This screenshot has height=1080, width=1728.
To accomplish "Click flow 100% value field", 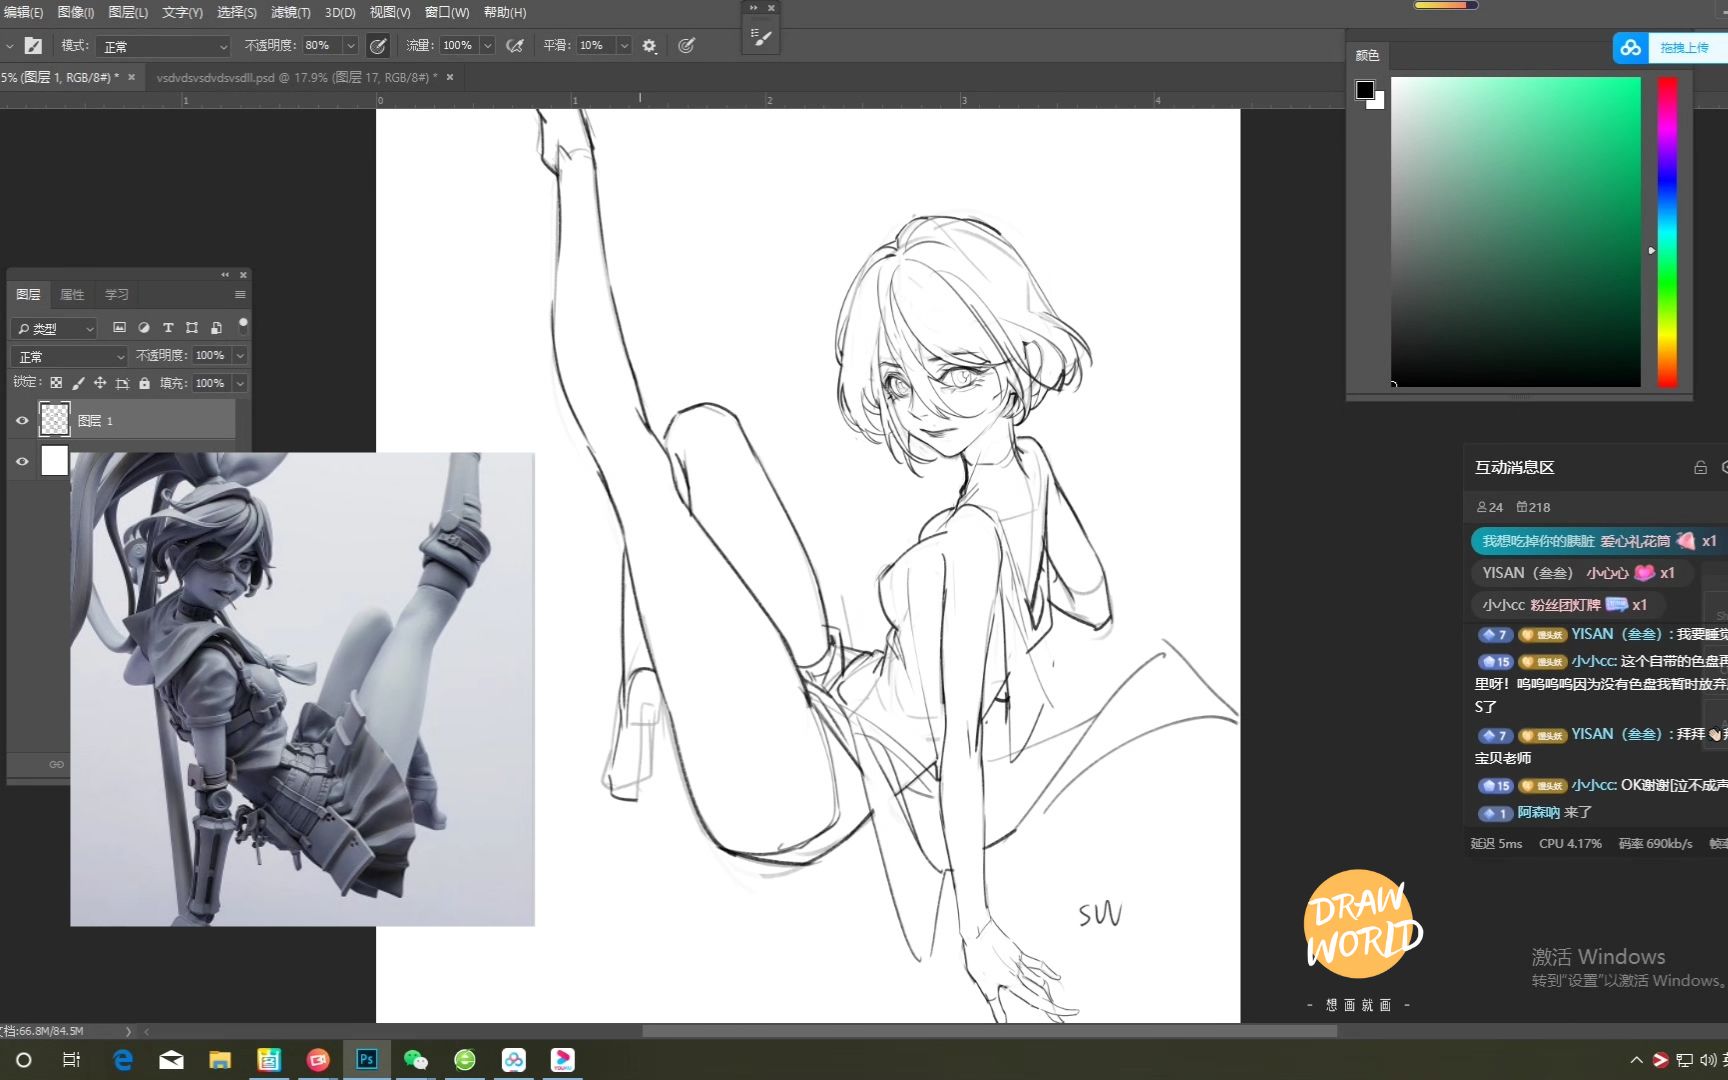I will point(459,45).
